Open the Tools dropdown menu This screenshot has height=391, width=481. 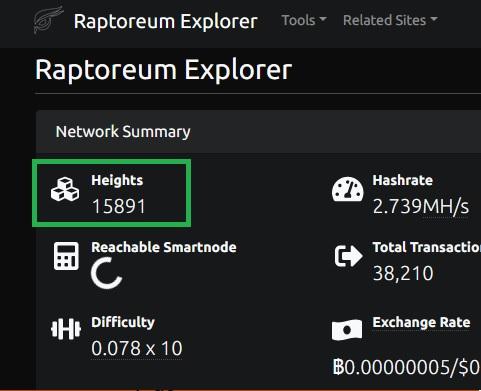click(x=304, y=20)
